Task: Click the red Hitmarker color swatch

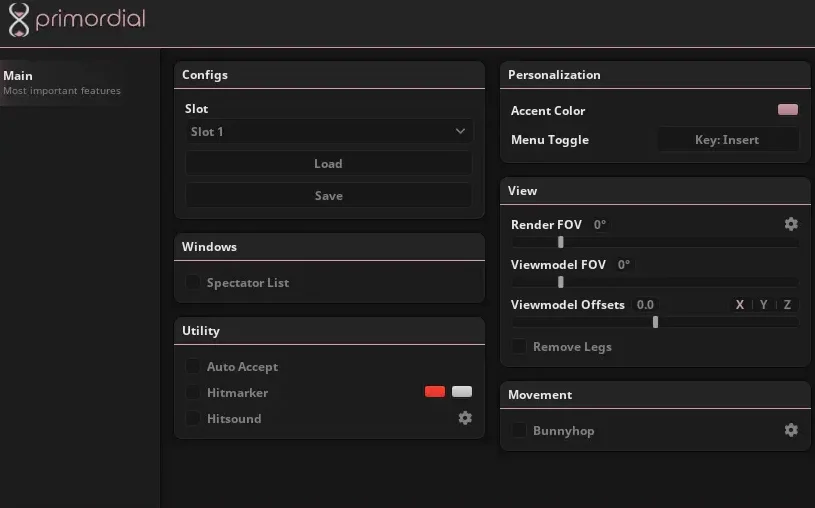Action: [435, 392]
